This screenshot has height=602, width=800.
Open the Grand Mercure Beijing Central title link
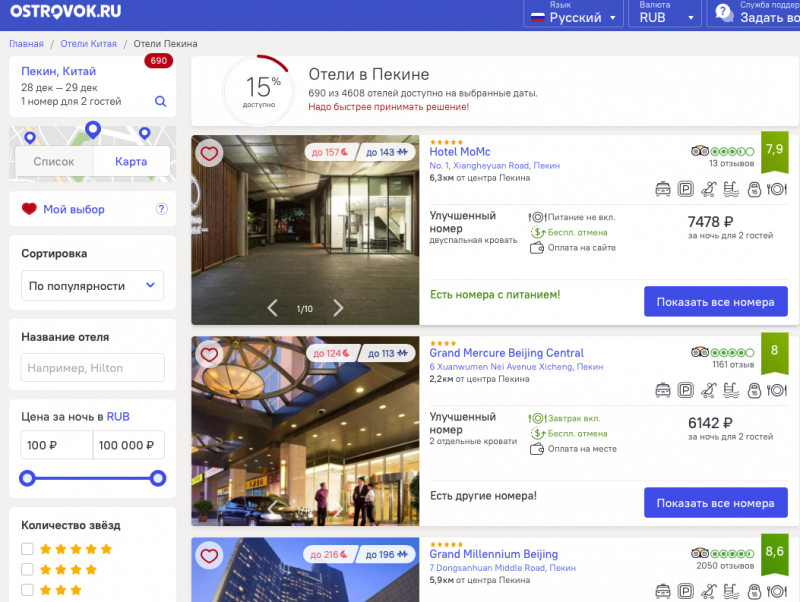(x=506, y=353)
